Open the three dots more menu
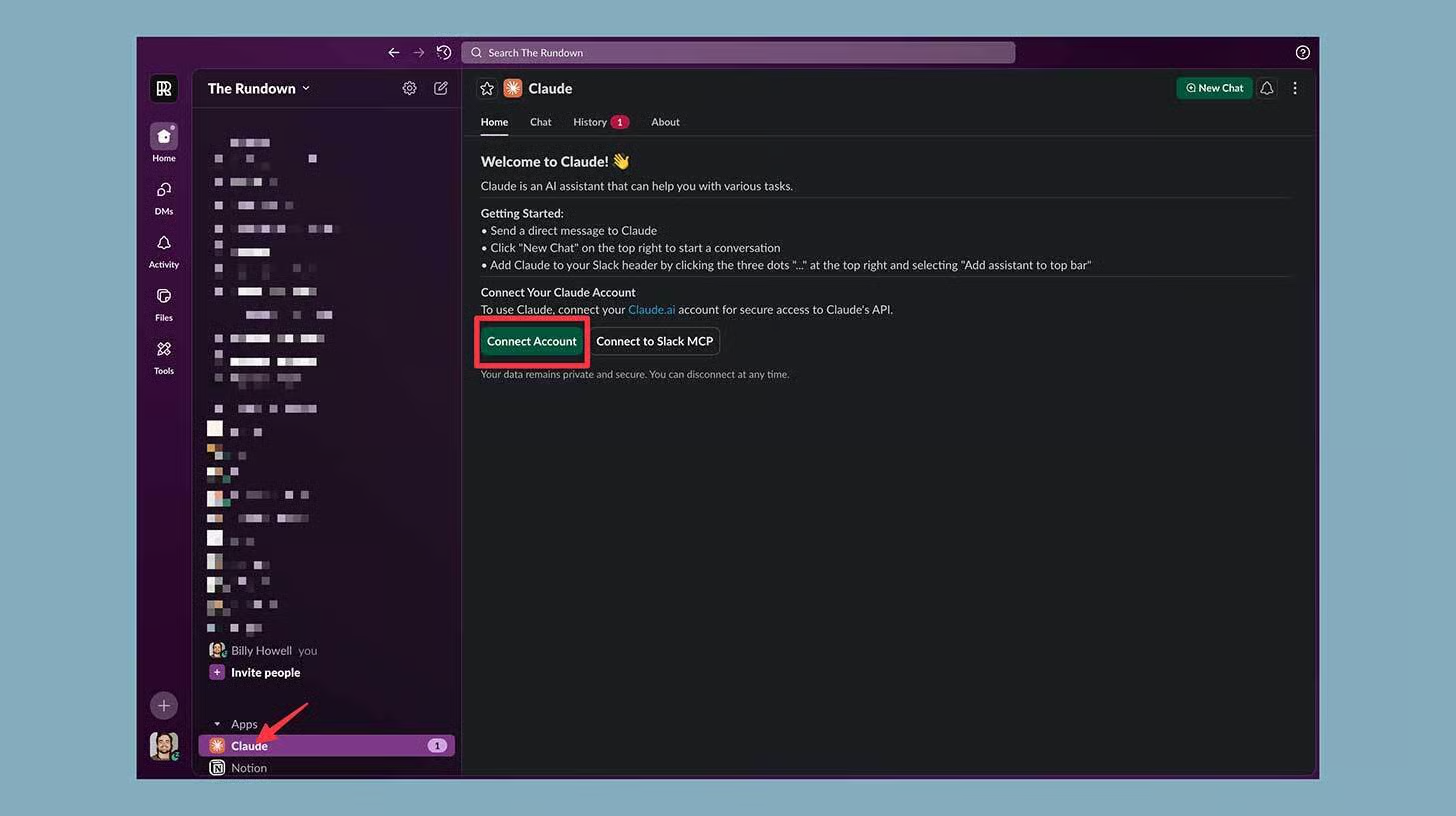 point(1295,88)
